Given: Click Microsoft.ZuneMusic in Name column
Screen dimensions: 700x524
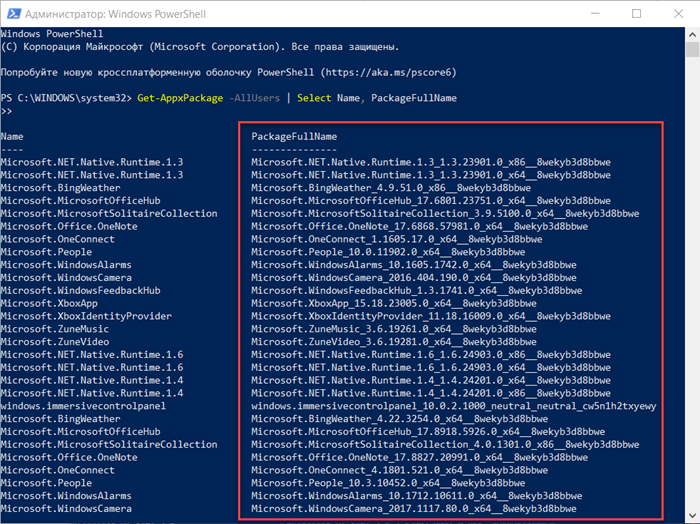Looking at the screenshot, I should point(55,329).
